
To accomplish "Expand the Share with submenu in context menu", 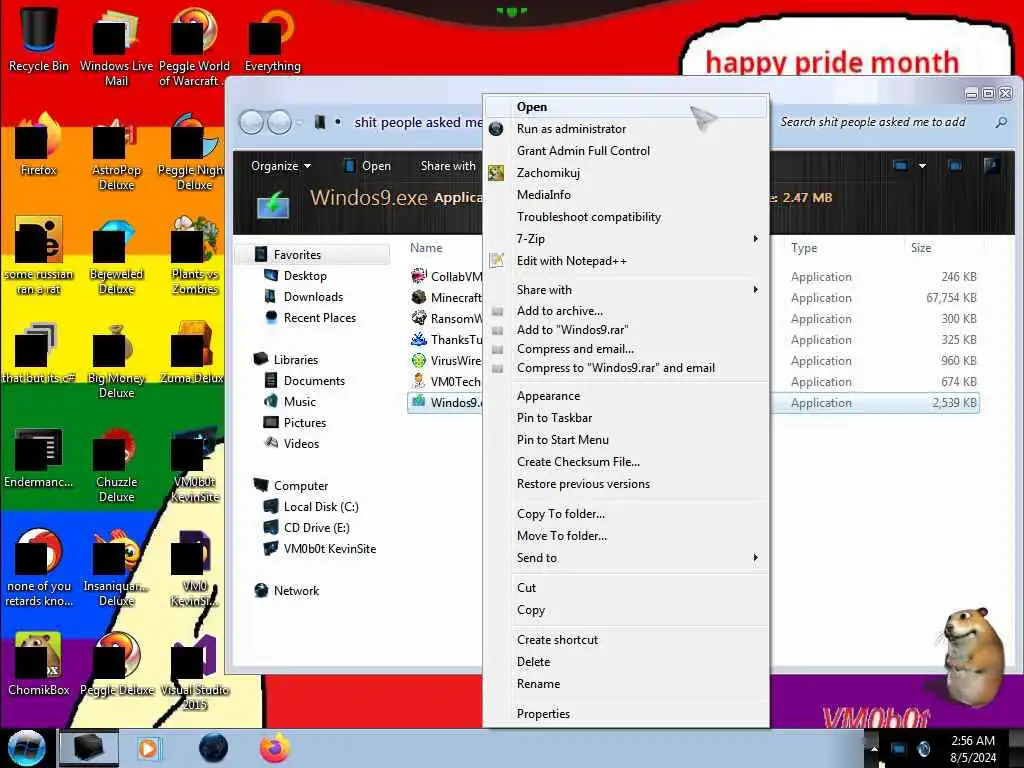I will coord(626,289).
